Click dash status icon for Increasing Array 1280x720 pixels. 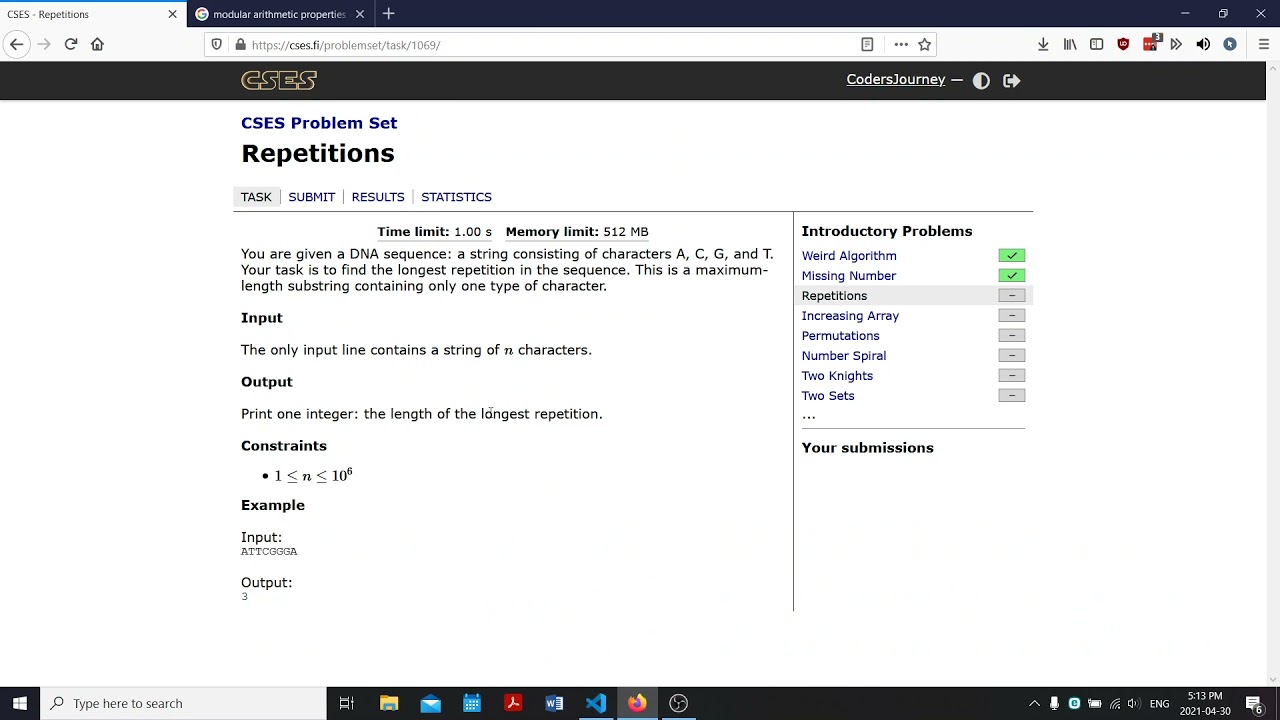coord(1011,316)
